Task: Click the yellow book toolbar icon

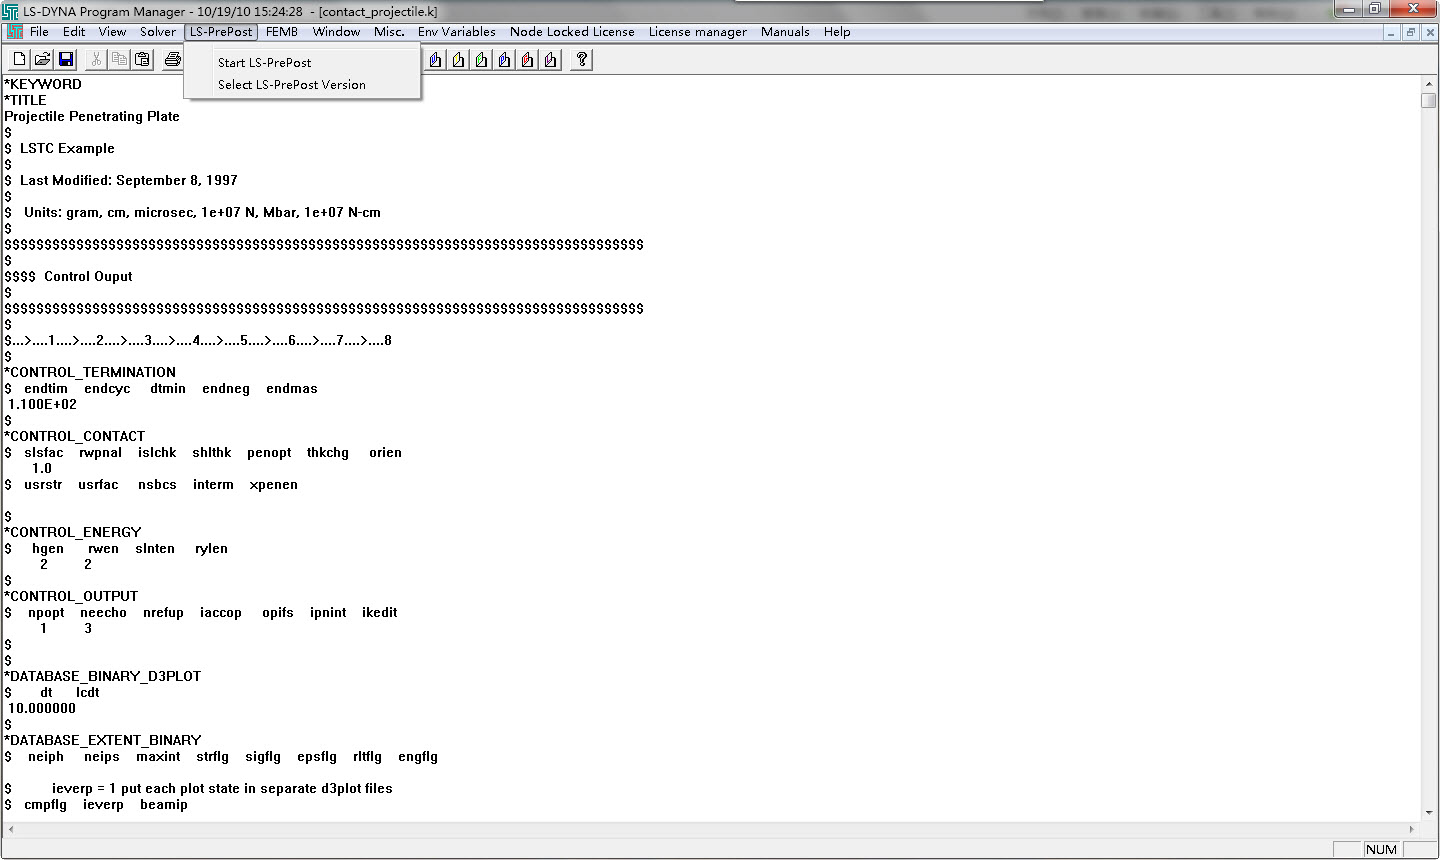Action: coord(458,60)
